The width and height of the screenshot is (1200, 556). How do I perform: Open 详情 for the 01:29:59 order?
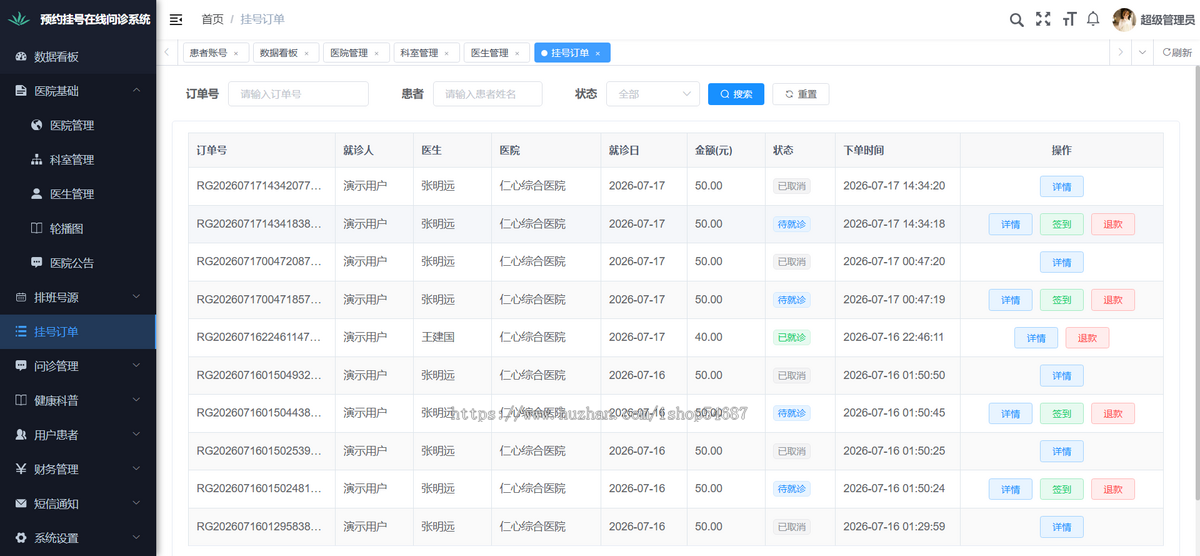[1062, 527]
